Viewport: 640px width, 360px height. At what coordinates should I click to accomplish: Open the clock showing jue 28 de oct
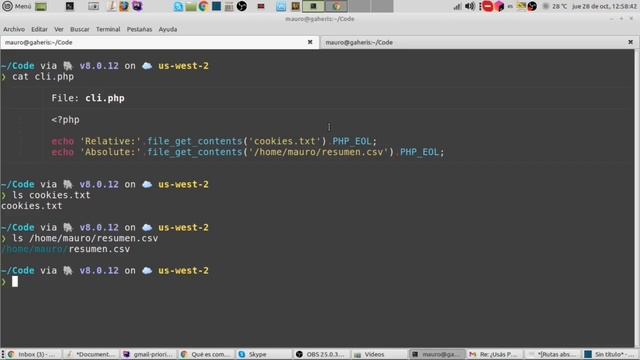(604, 6)
